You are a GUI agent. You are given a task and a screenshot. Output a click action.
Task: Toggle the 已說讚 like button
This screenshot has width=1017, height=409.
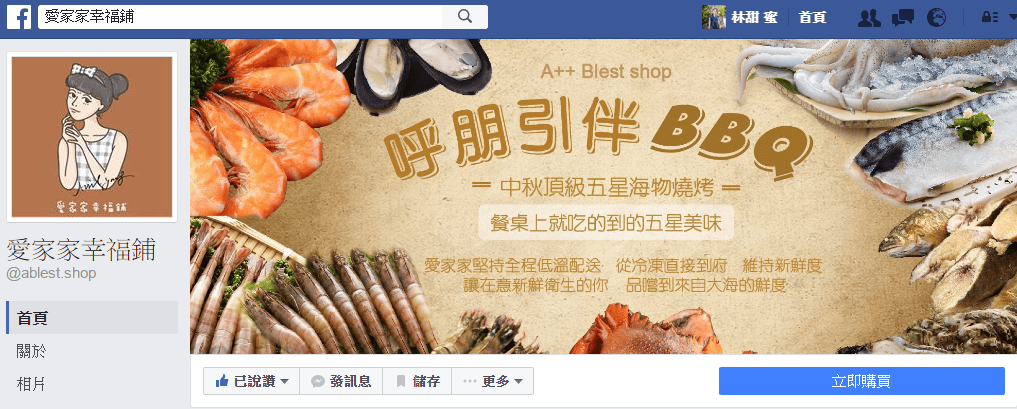point(245,381)
